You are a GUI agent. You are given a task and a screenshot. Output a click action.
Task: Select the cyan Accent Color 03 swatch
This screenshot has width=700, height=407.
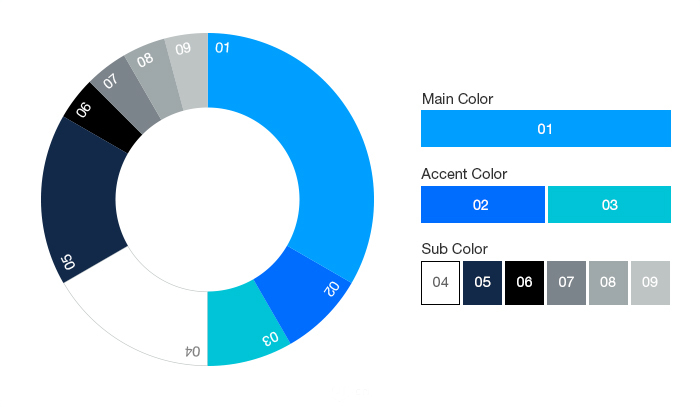point(609,204)
